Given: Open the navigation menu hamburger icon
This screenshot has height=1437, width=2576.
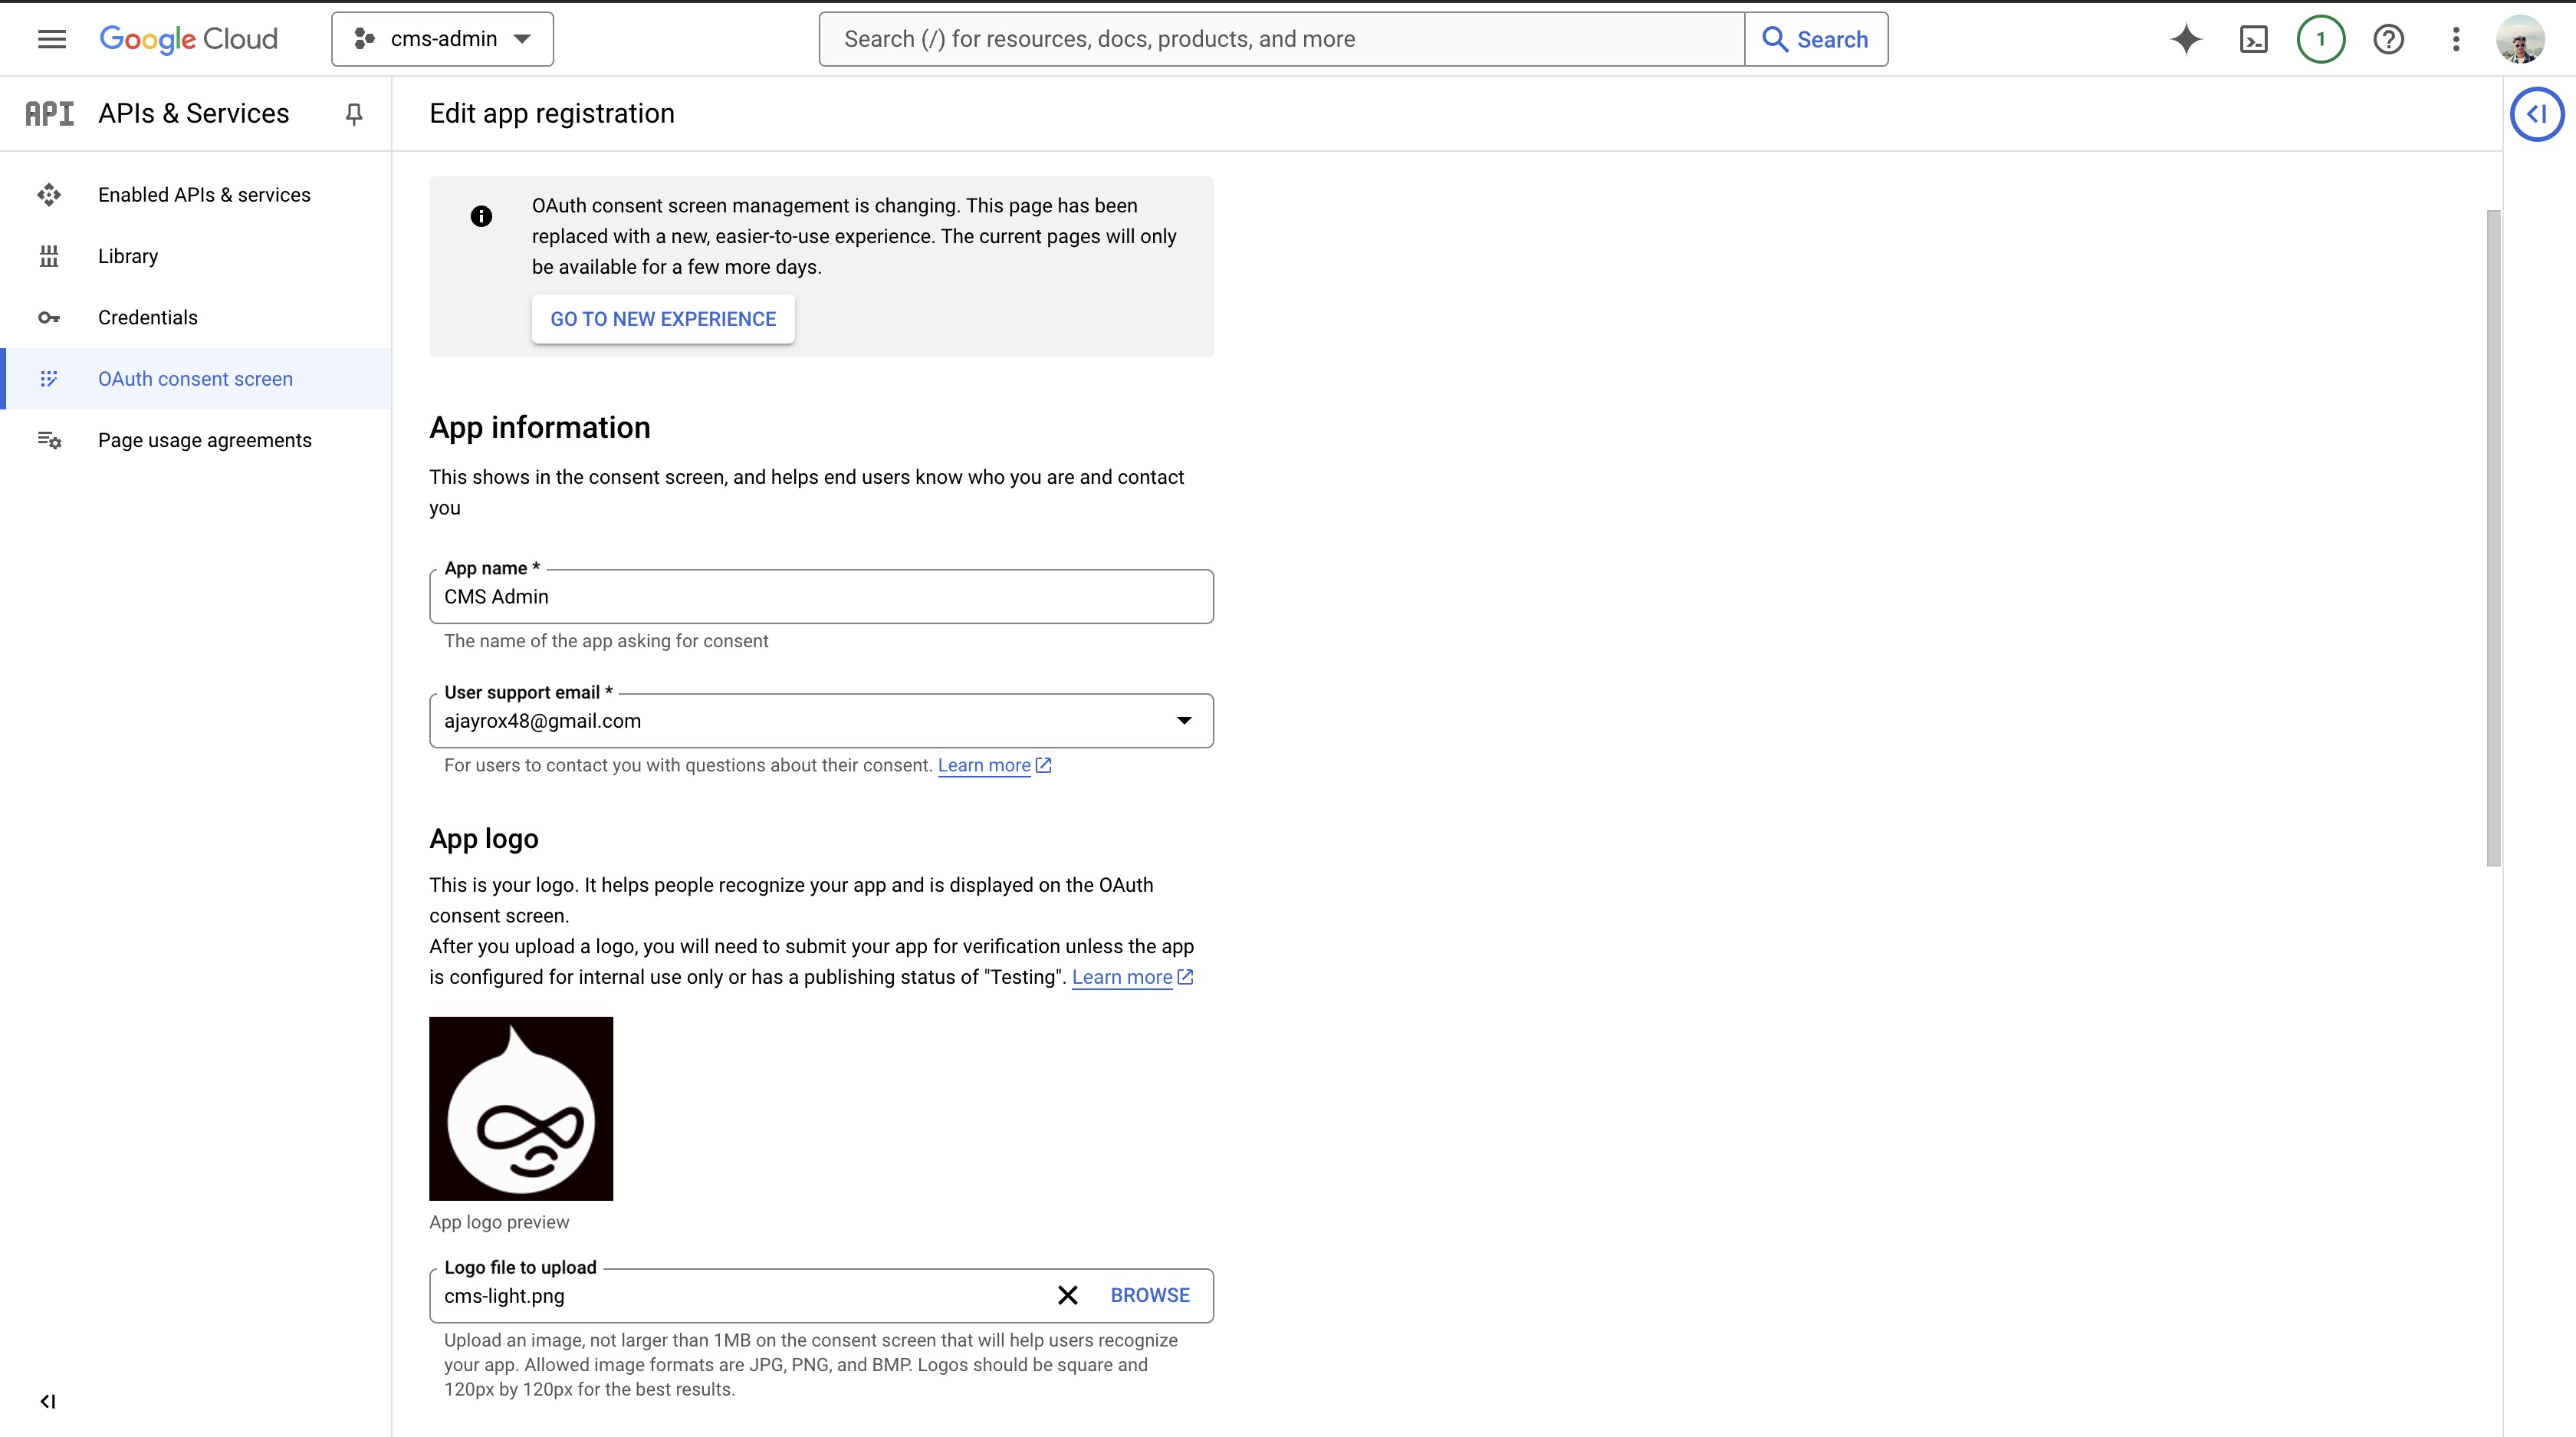Looking at the screenshot, I should tap(52, 39).
